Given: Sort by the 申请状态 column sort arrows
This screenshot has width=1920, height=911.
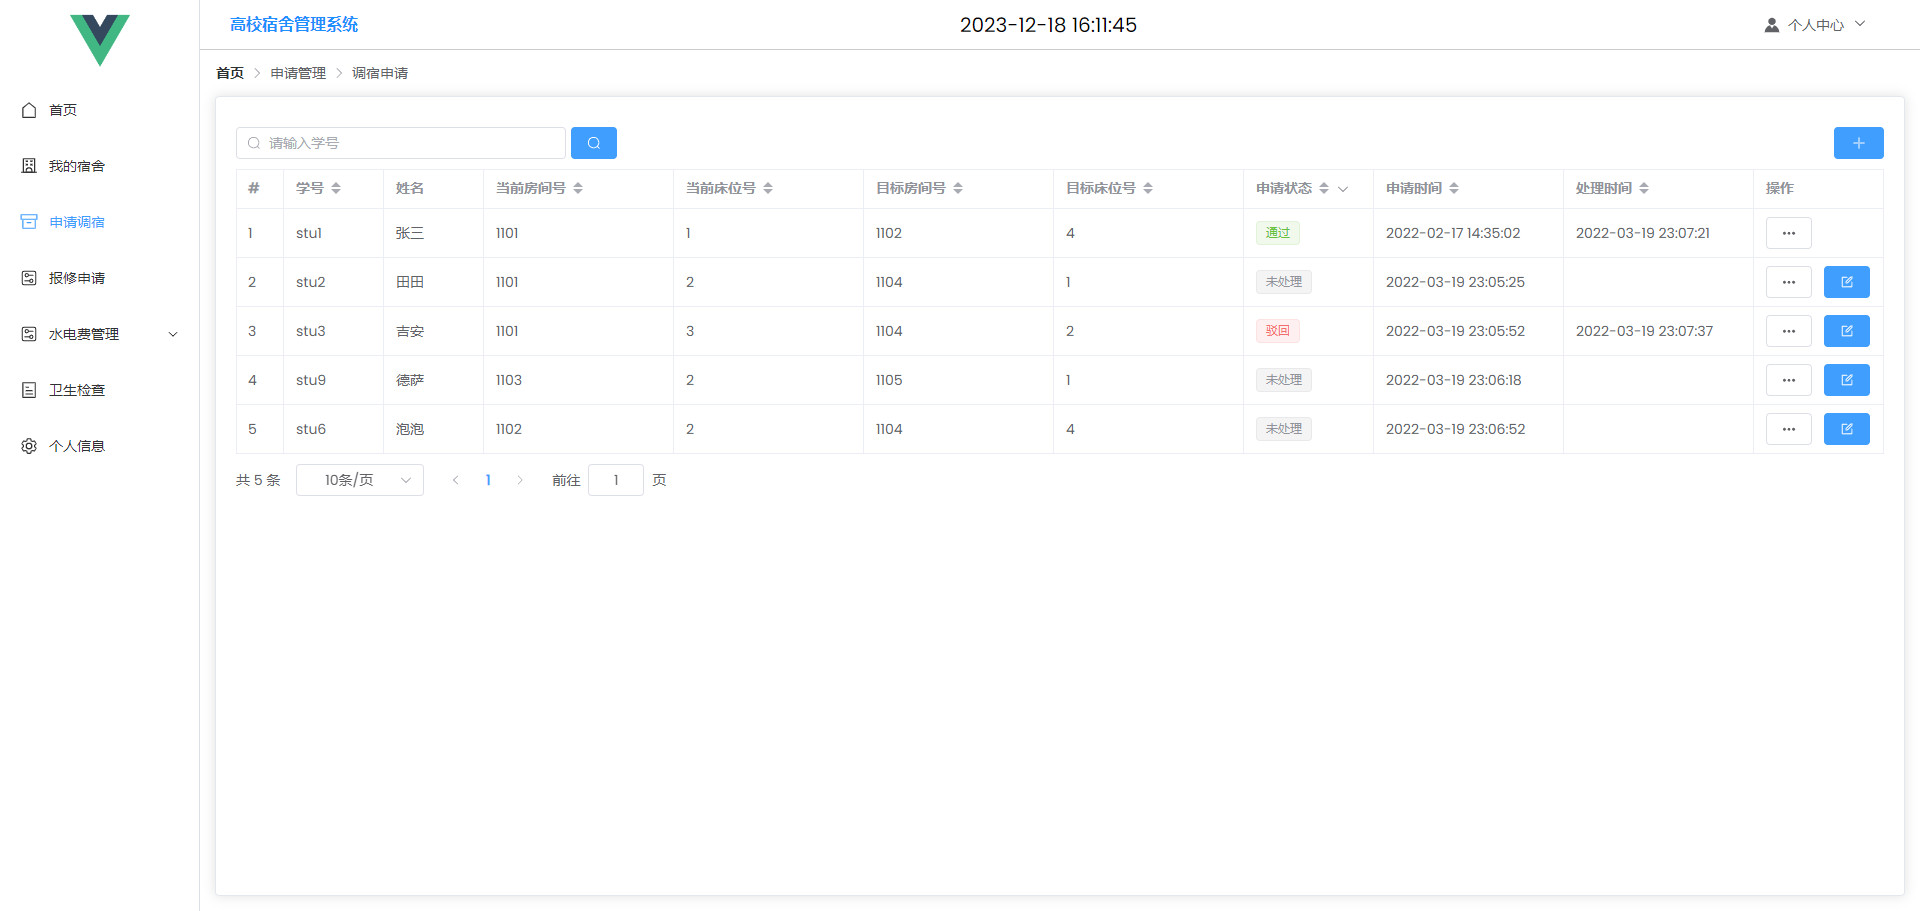Looking at the screenshot, I should click(1324, 188).
